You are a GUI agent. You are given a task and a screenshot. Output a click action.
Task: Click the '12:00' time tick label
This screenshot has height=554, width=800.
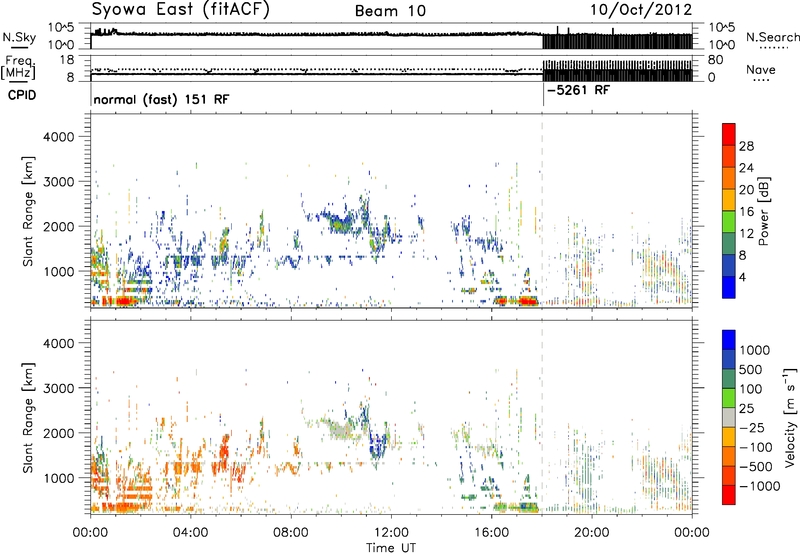391,533
